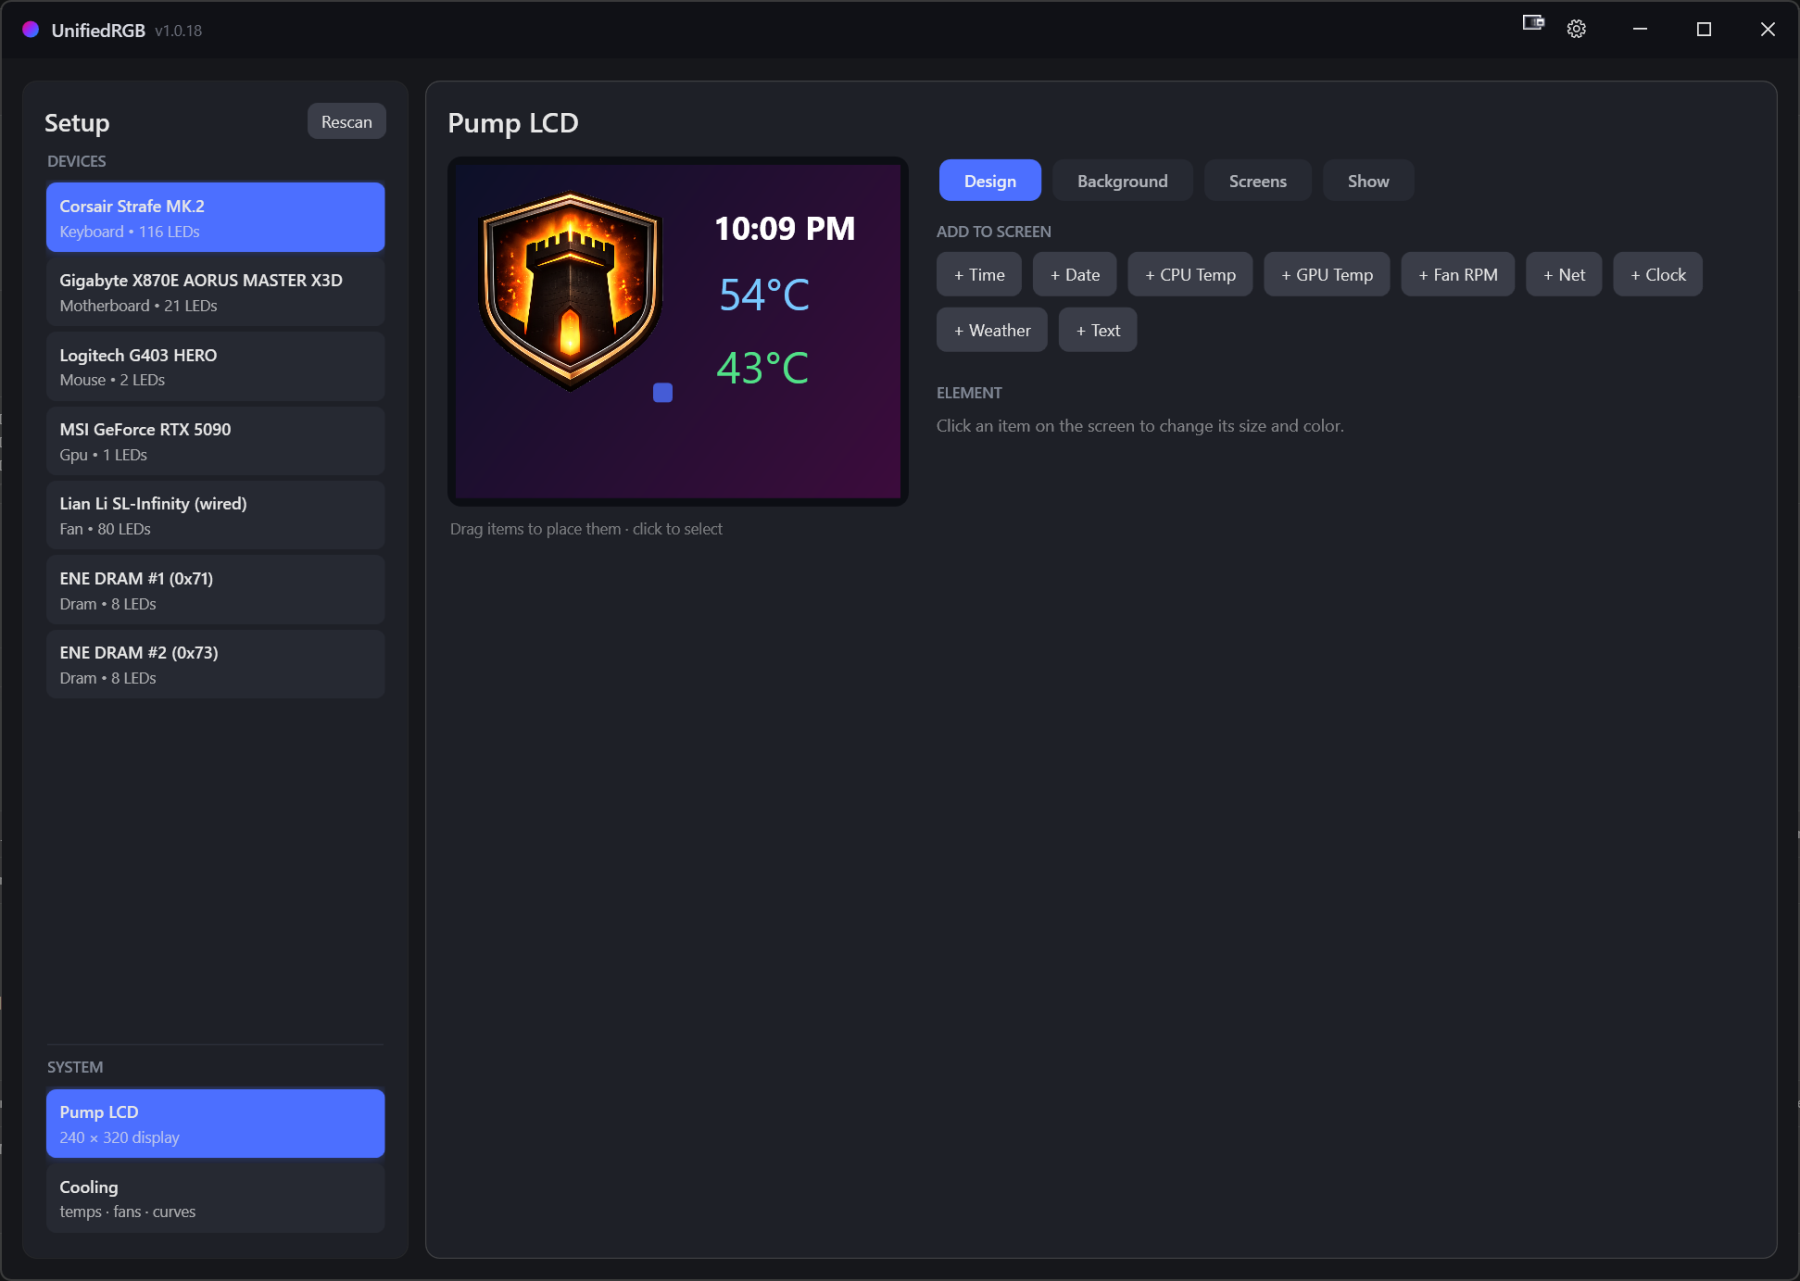Choose the Logitech G403 HERO mouse
Screen dimensions: 1800x1281
tap(215, 367)
